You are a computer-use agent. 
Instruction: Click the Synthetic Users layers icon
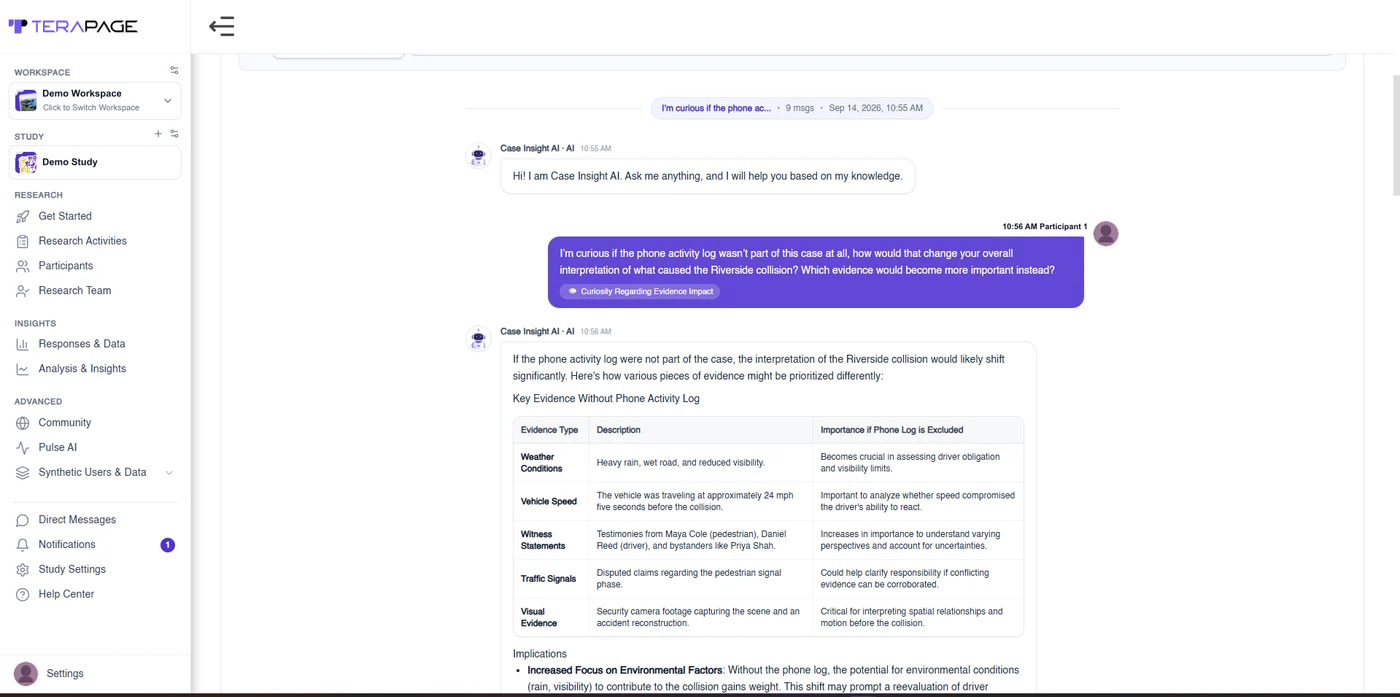click(23, 473)
